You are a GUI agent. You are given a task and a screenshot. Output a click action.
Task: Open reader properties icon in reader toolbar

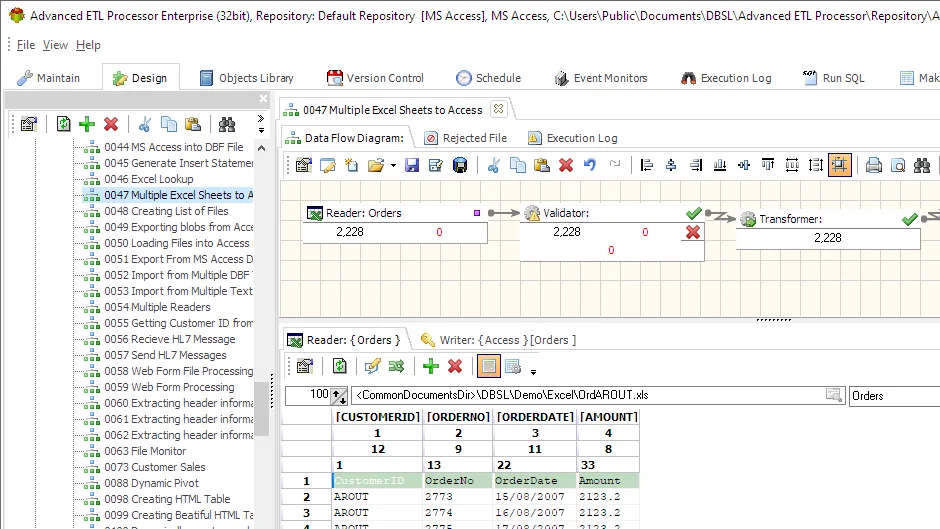pos(305,366)
